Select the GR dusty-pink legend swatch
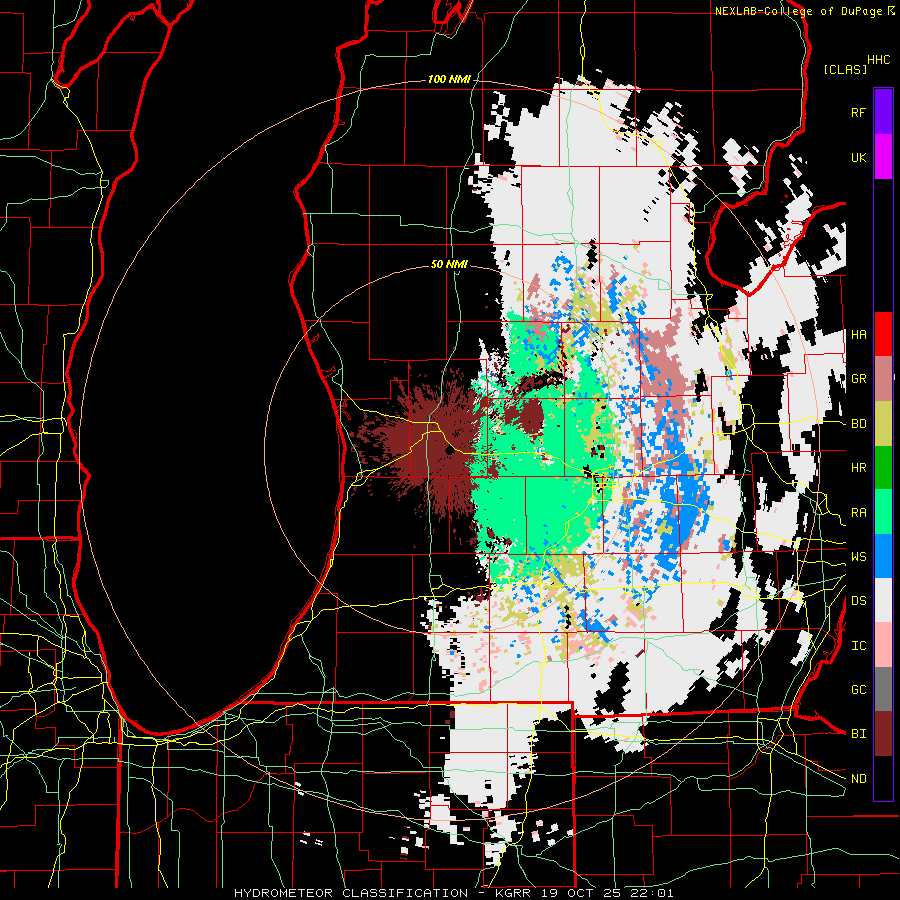The width and height of the screenshot is (900, 900). pos(883,379)
